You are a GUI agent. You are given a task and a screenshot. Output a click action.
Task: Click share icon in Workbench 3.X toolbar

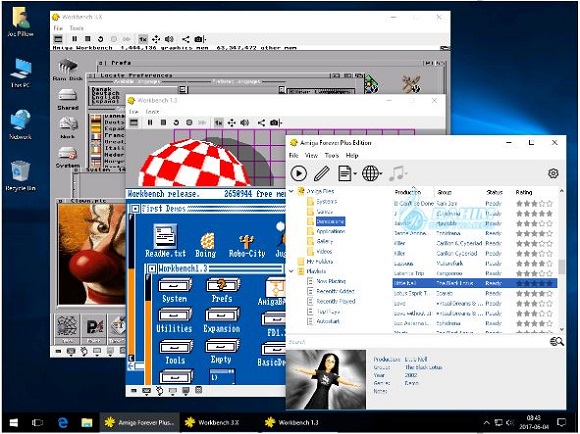(x=186, y=39)
